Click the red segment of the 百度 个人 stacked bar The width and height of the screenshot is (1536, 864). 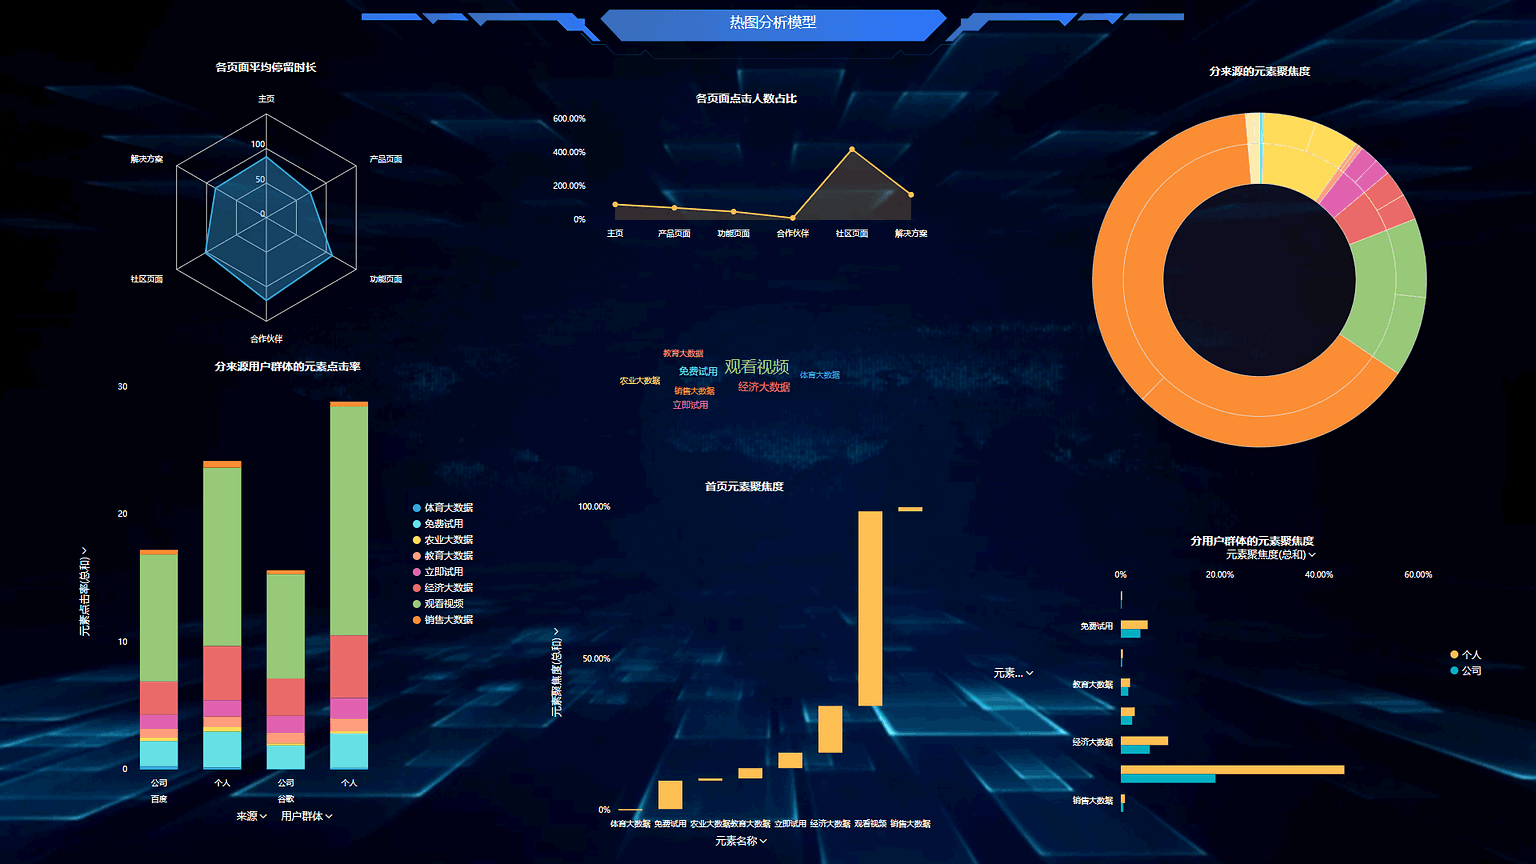(222, 673)
